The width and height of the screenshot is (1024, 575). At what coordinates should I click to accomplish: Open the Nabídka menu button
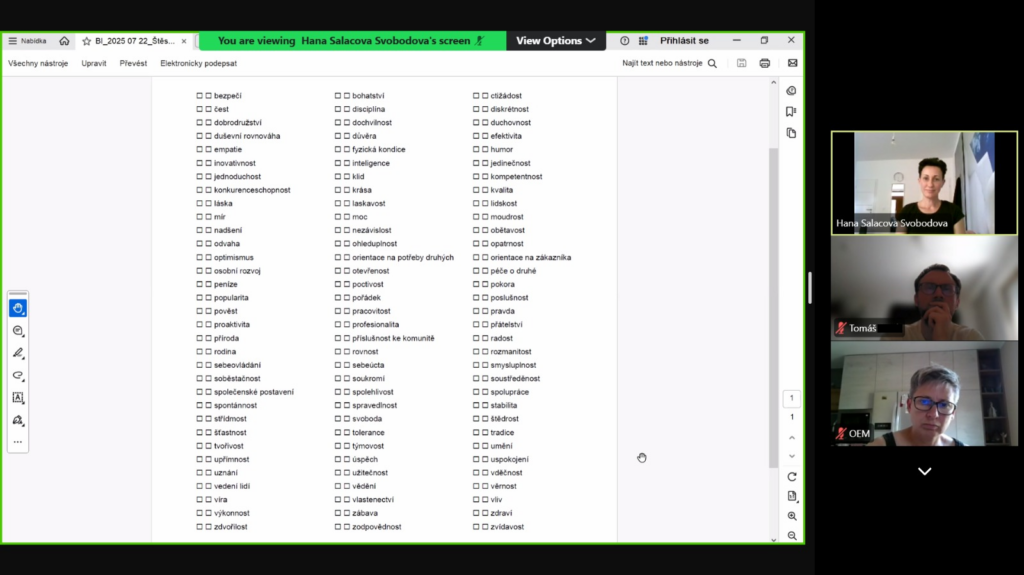coord(27,41)
